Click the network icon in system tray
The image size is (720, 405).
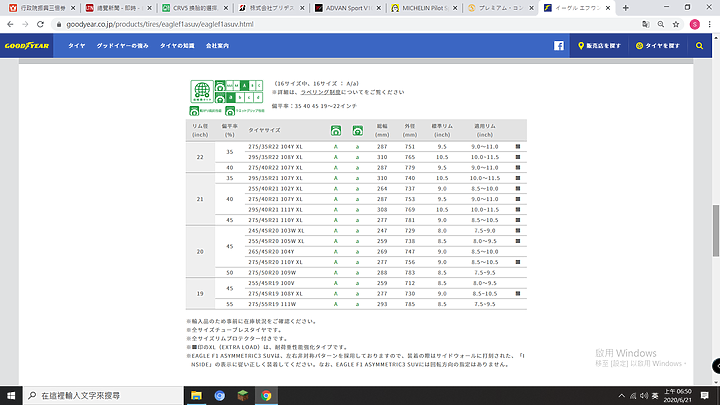click(x=633, y=395)
